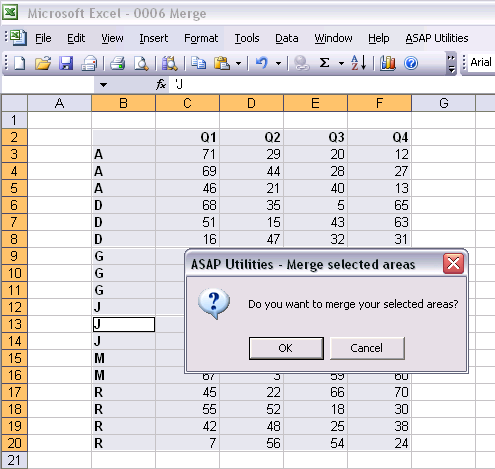Click cell containing 71
Image resolution: width=495 pixels, height=469 pixels.
point(187,154)
